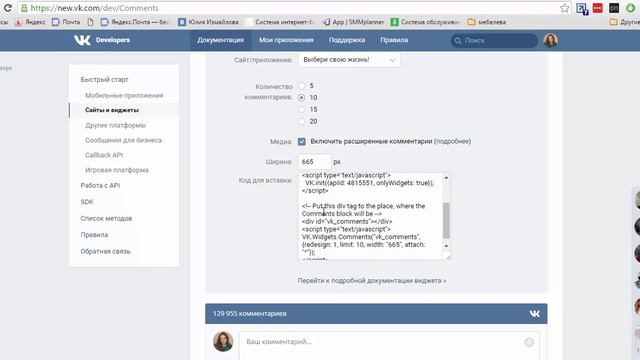Image resolution: width=640 pixels, height=360 pixels.
Task: Open the profile avatar in VK header
Action: 550,40
